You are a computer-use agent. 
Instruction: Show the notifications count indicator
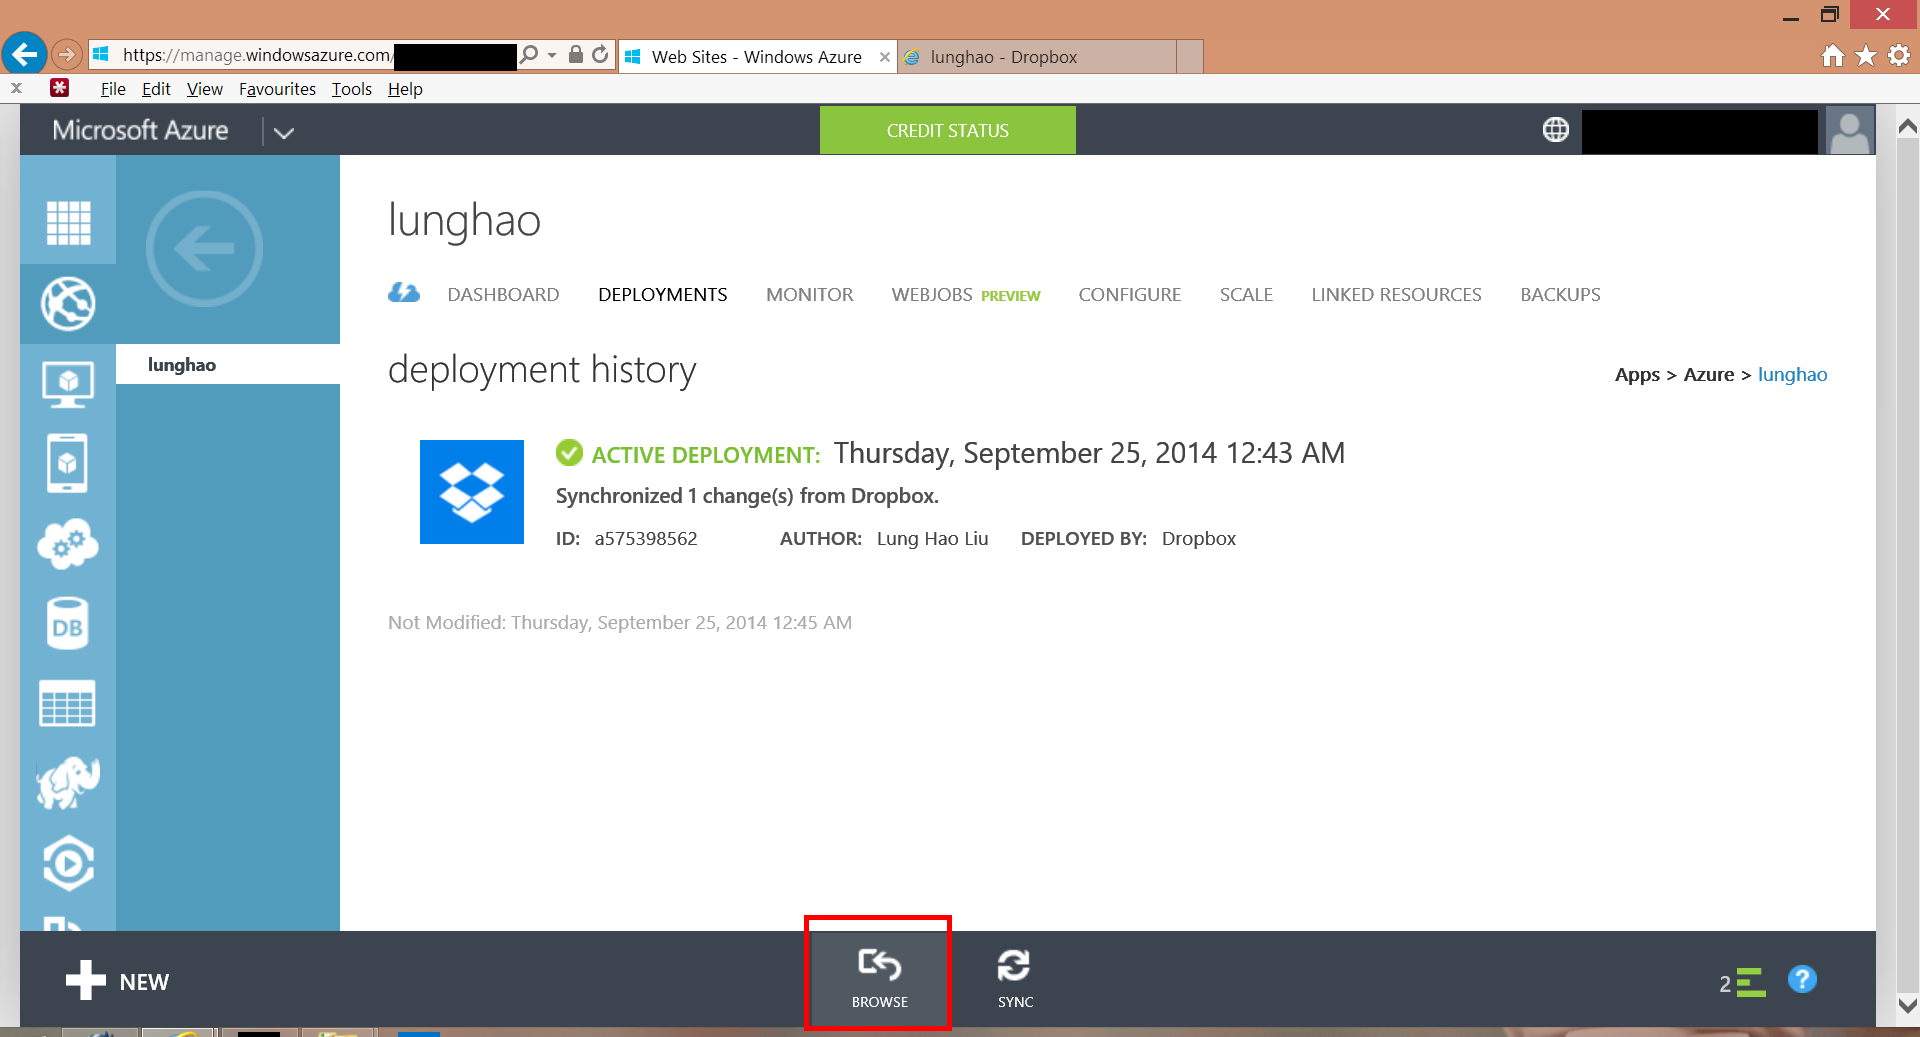coord(1742,983)
